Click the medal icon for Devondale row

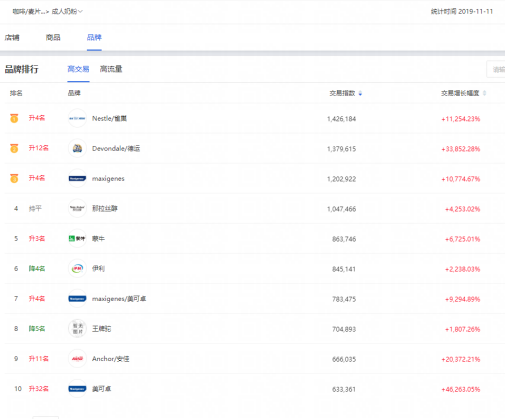(14, 148)
